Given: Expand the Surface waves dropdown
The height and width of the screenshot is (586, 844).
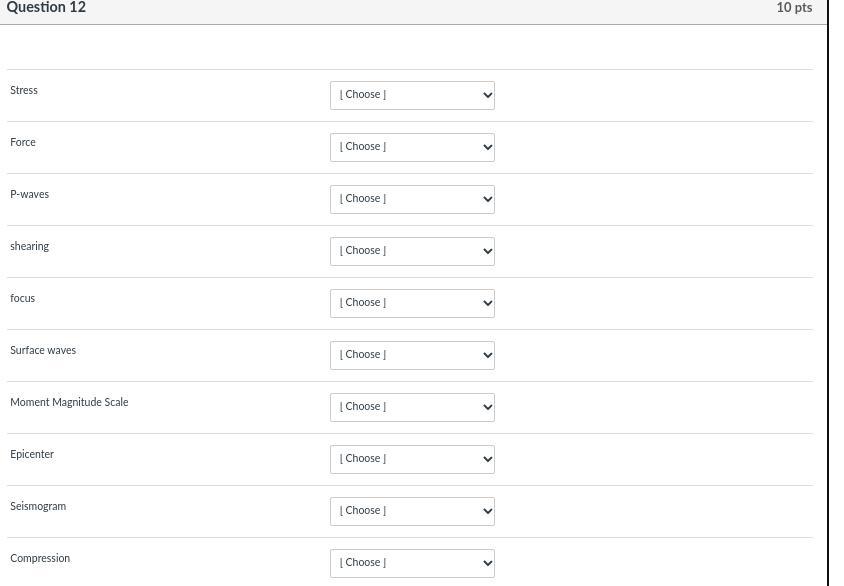Looking at the screenshot, I should [412, 355].
